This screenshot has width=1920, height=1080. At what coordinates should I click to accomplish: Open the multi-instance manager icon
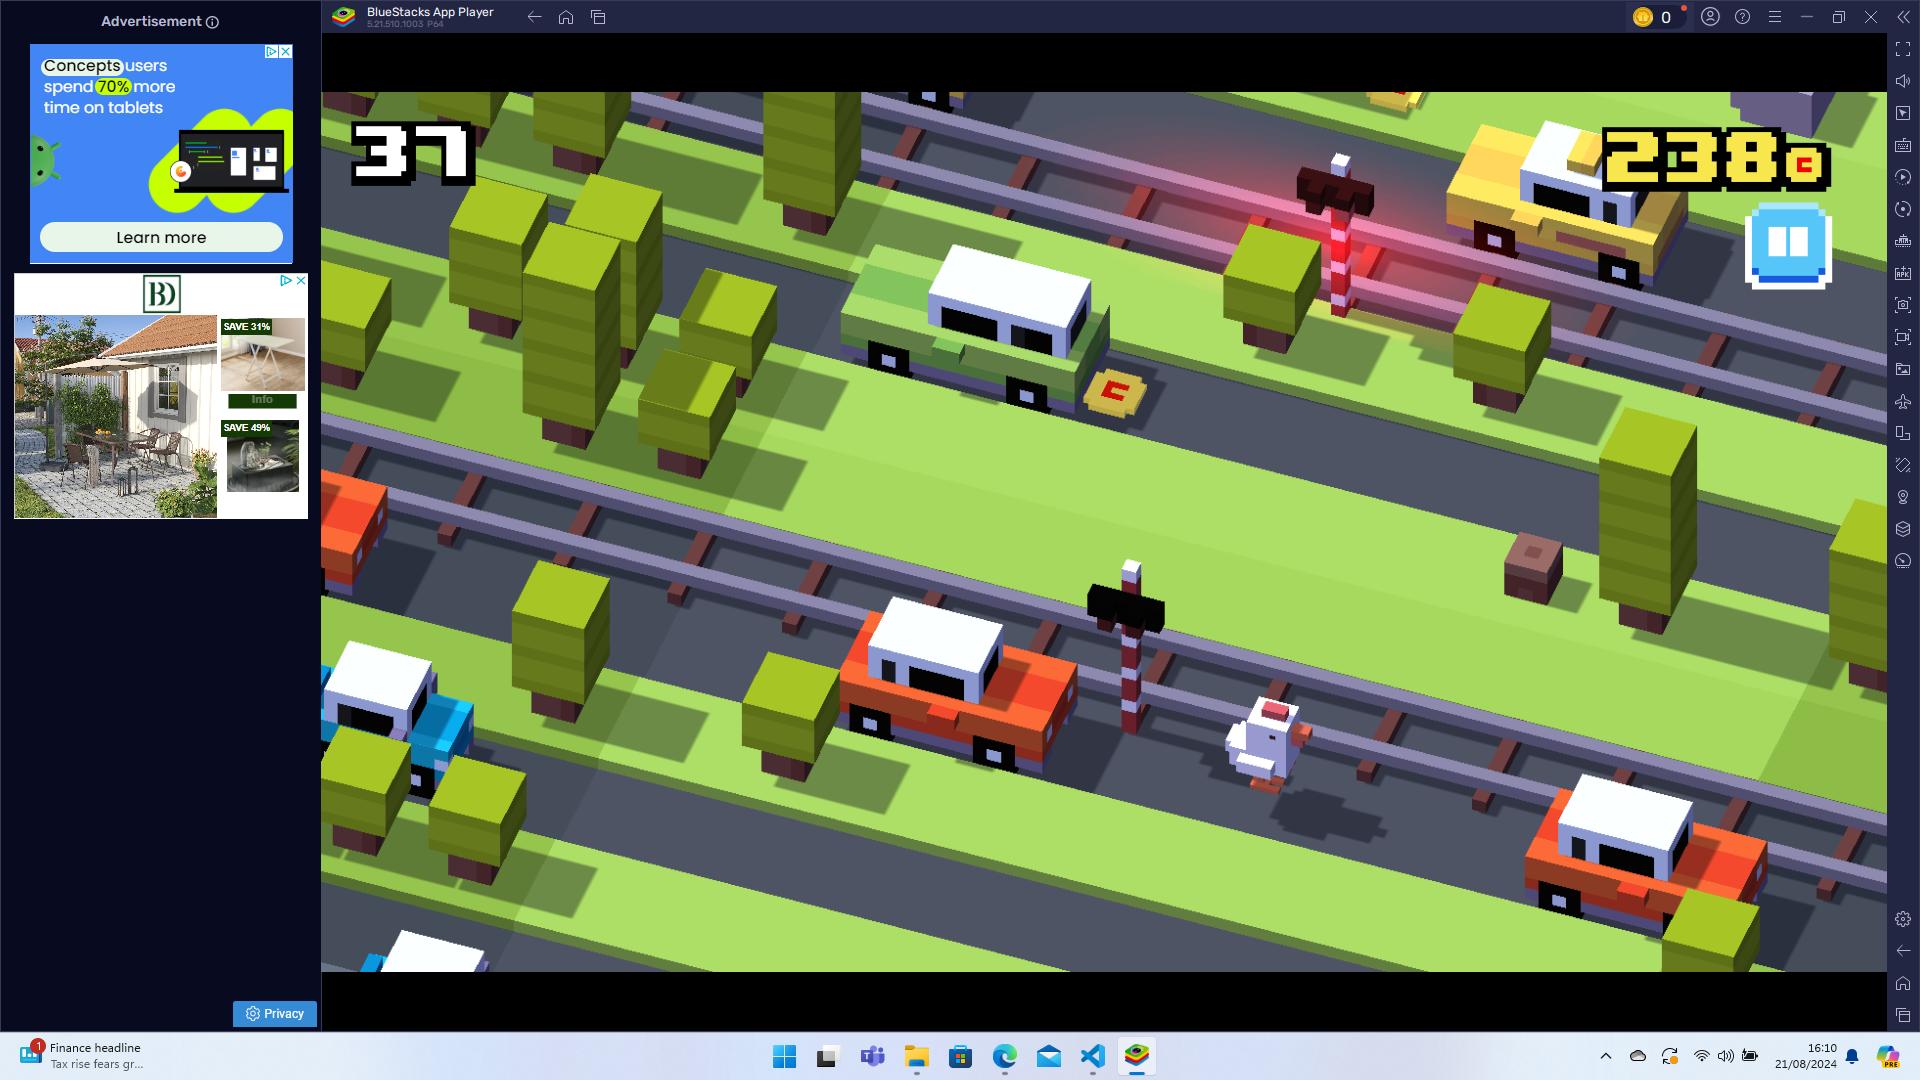click(1903, 241)
